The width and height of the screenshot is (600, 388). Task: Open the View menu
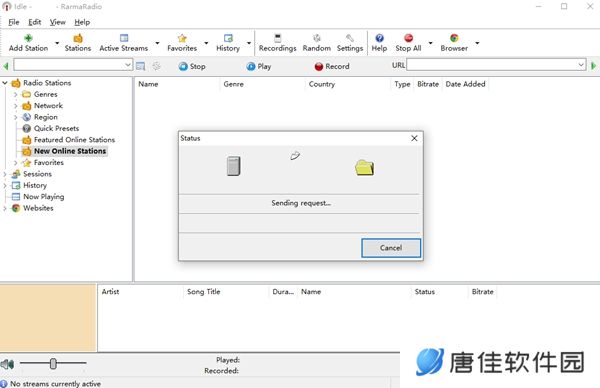pos(57,22)
